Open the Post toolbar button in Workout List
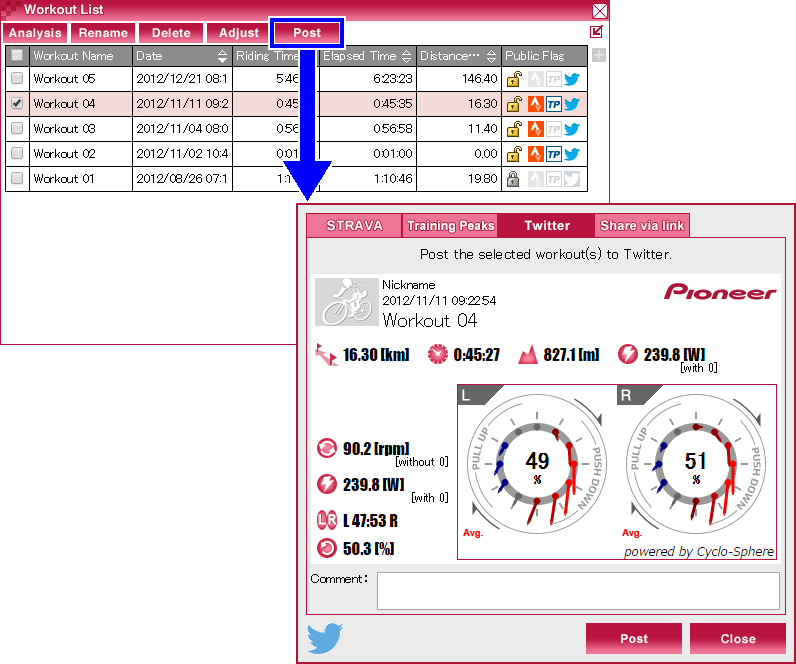Image resolution: width=796 pixels, height=664 pixels. tap(307, 33)
